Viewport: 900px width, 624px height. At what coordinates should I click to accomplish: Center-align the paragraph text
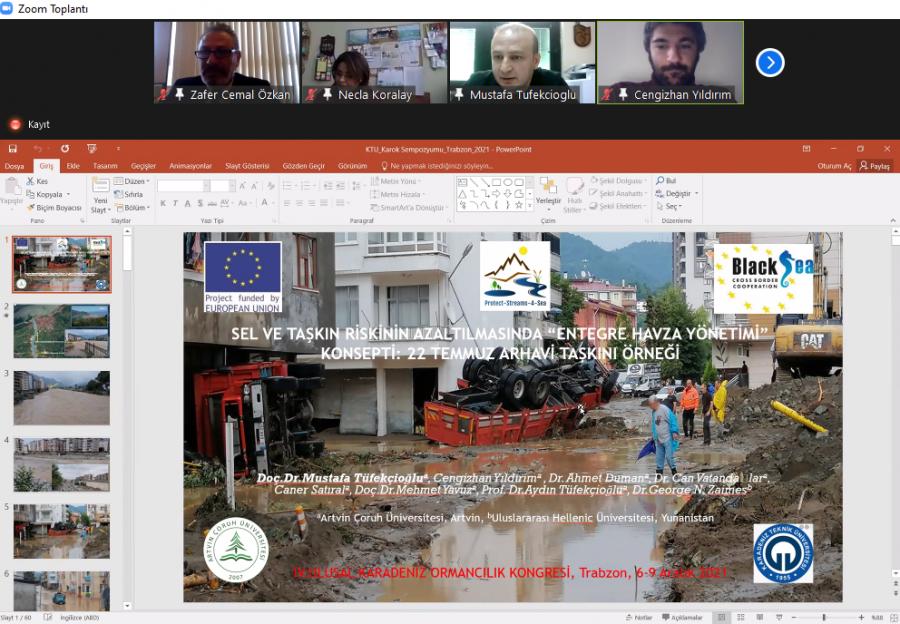(299, 203)
